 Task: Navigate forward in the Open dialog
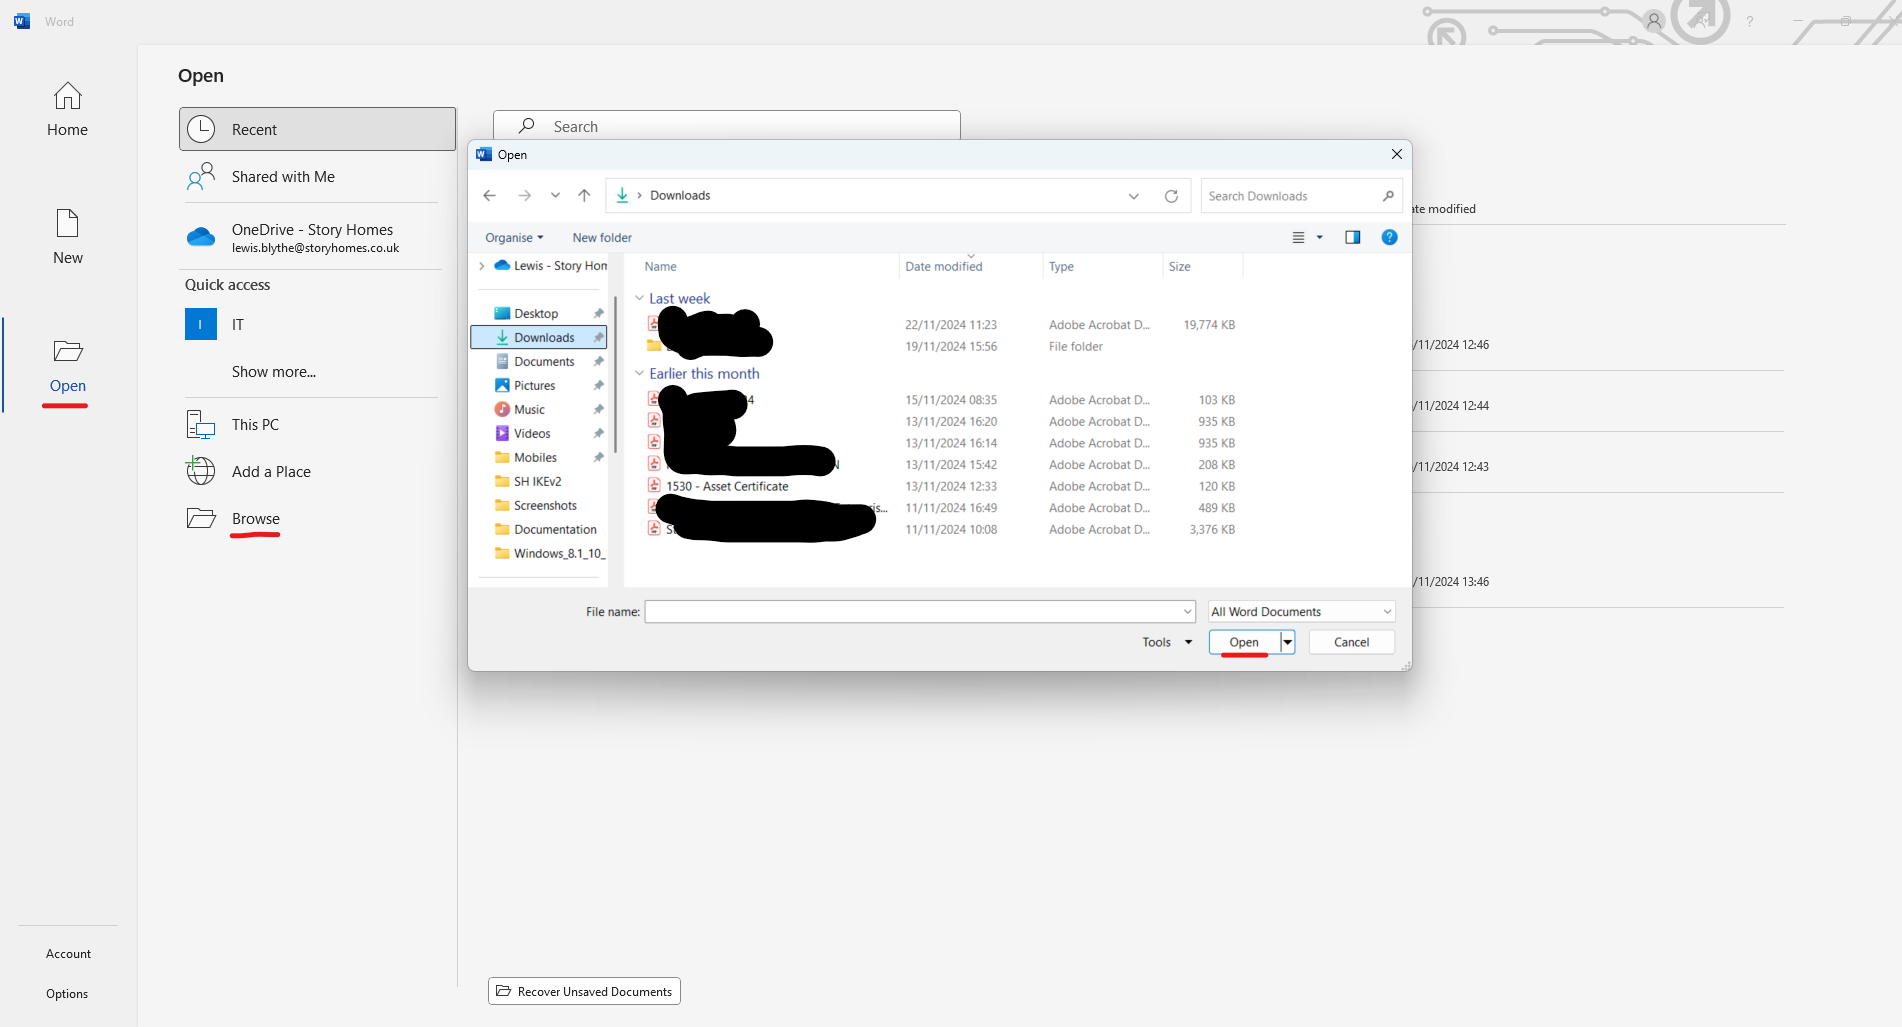[524, 196]
